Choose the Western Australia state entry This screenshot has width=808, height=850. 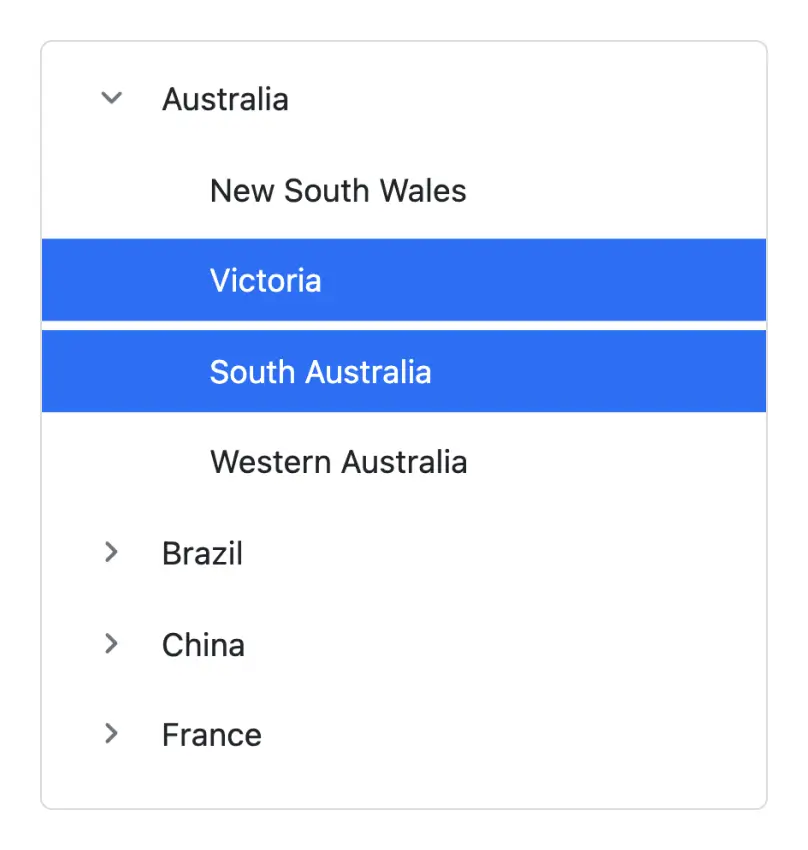[338, 462]
